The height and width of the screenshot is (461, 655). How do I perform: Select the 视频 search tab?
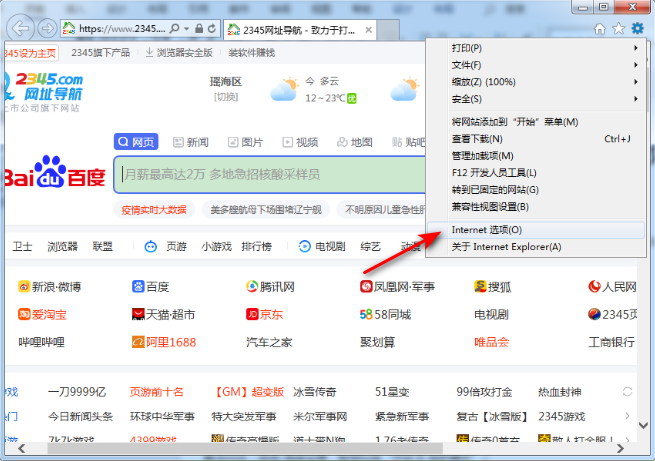300,142
